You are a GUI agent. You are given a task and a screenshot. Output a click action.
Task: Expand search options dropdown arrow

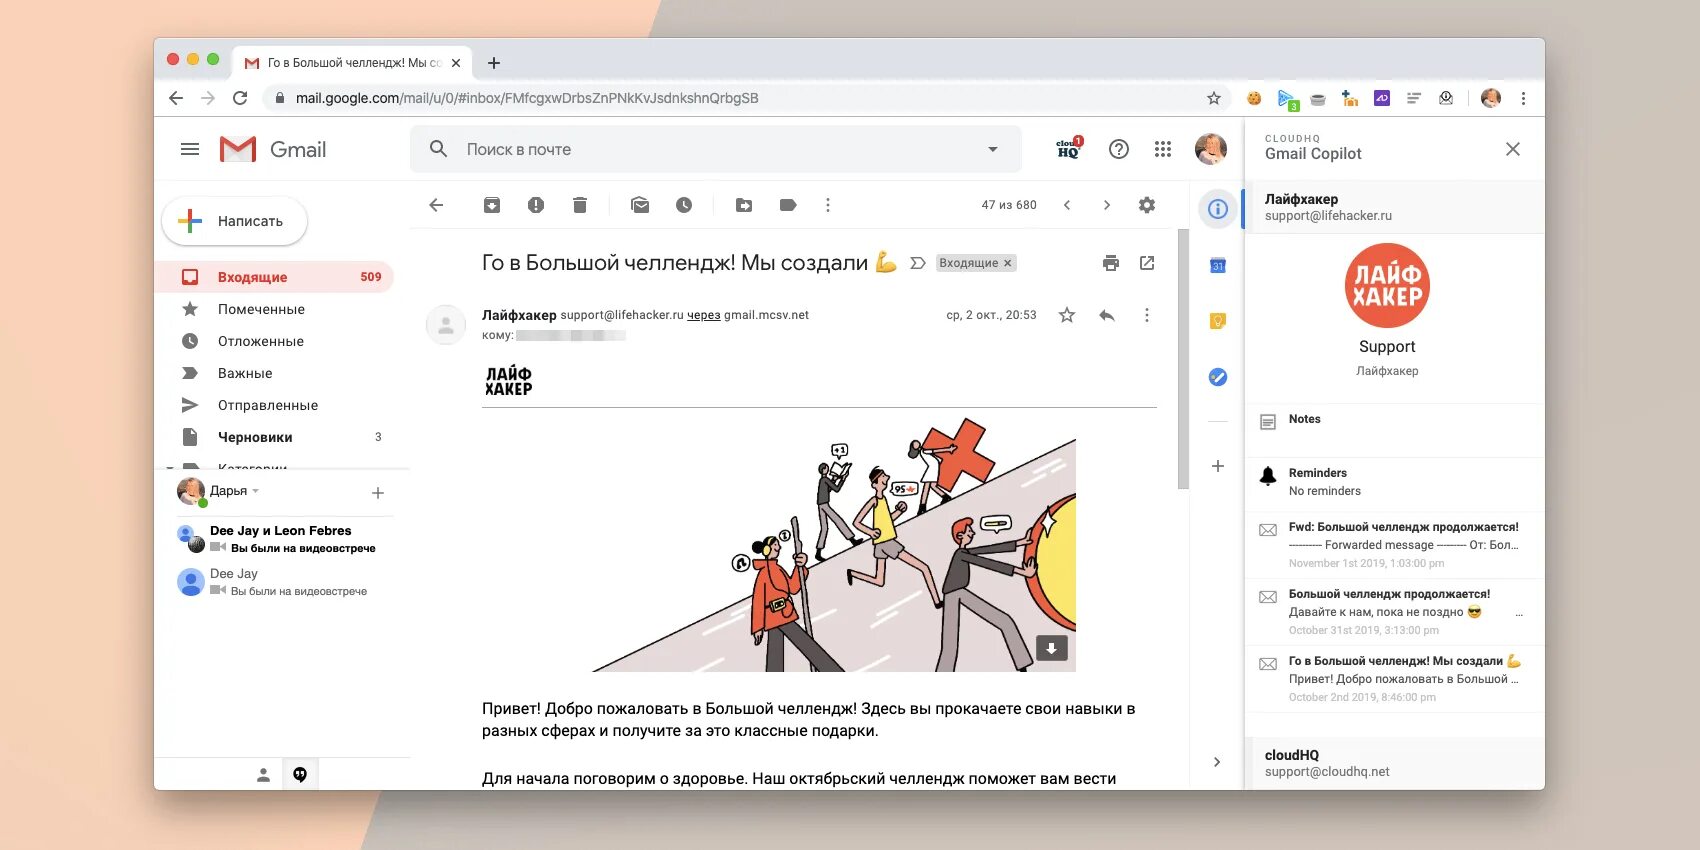(x=993, y=149)
